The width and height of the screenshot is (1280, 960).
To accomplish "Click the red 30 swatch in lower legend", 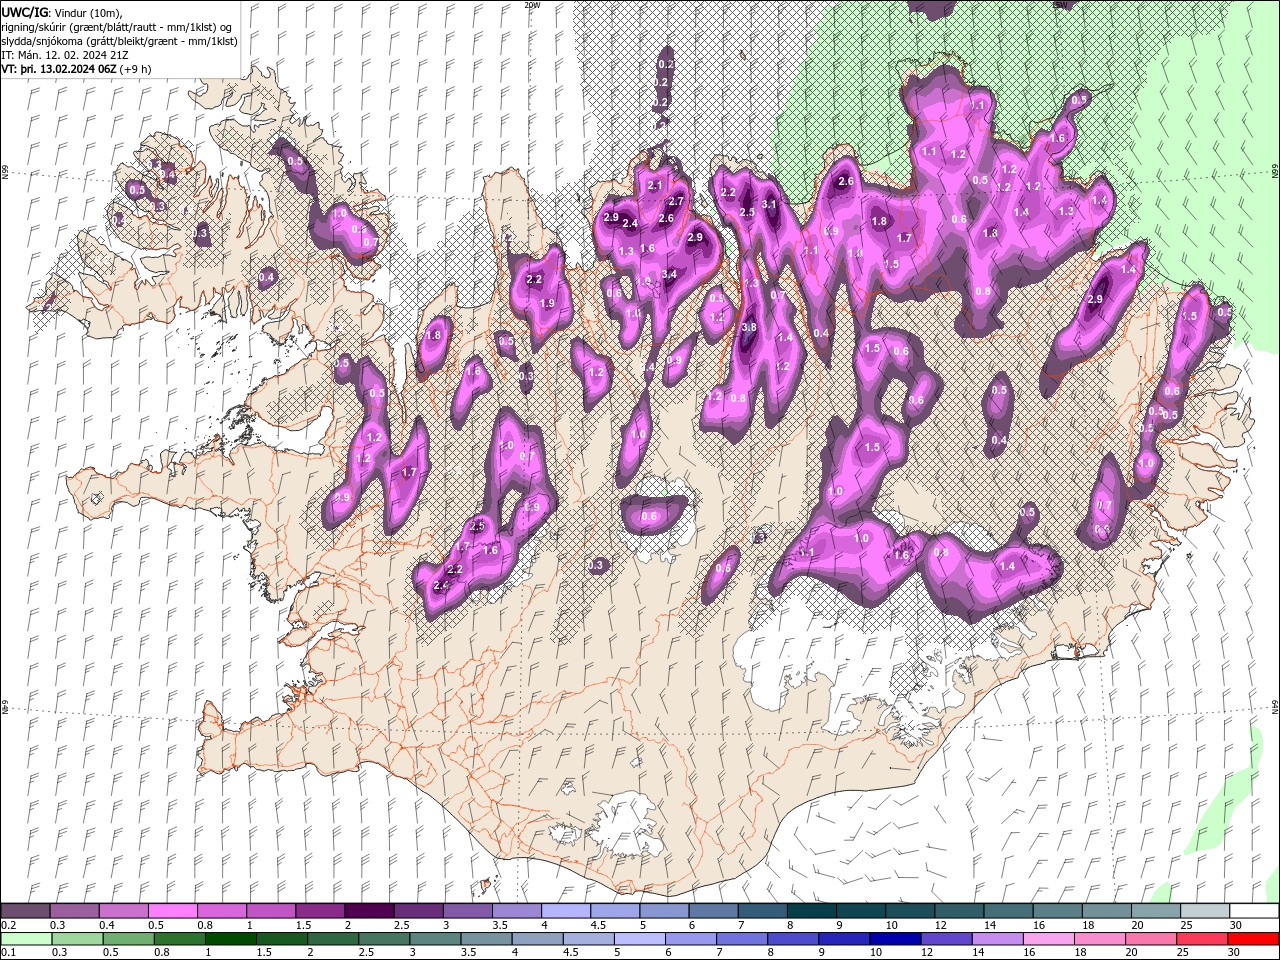I will tap(1254, 938).
